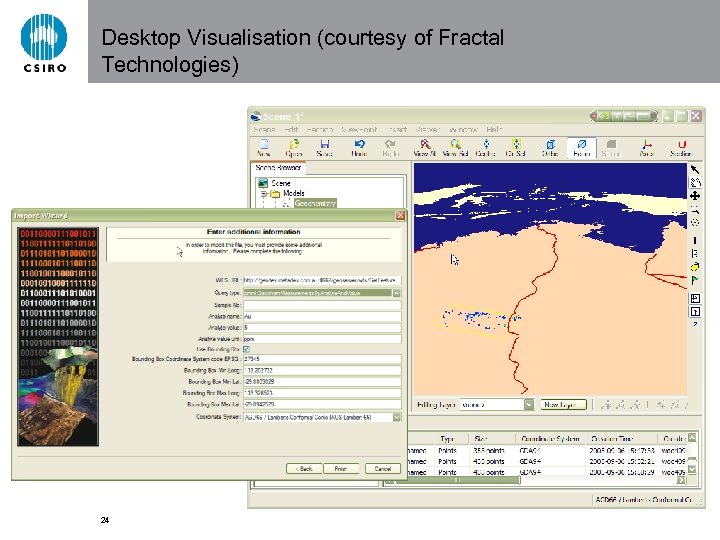Select the Scene Browser tab

point(278,168)
